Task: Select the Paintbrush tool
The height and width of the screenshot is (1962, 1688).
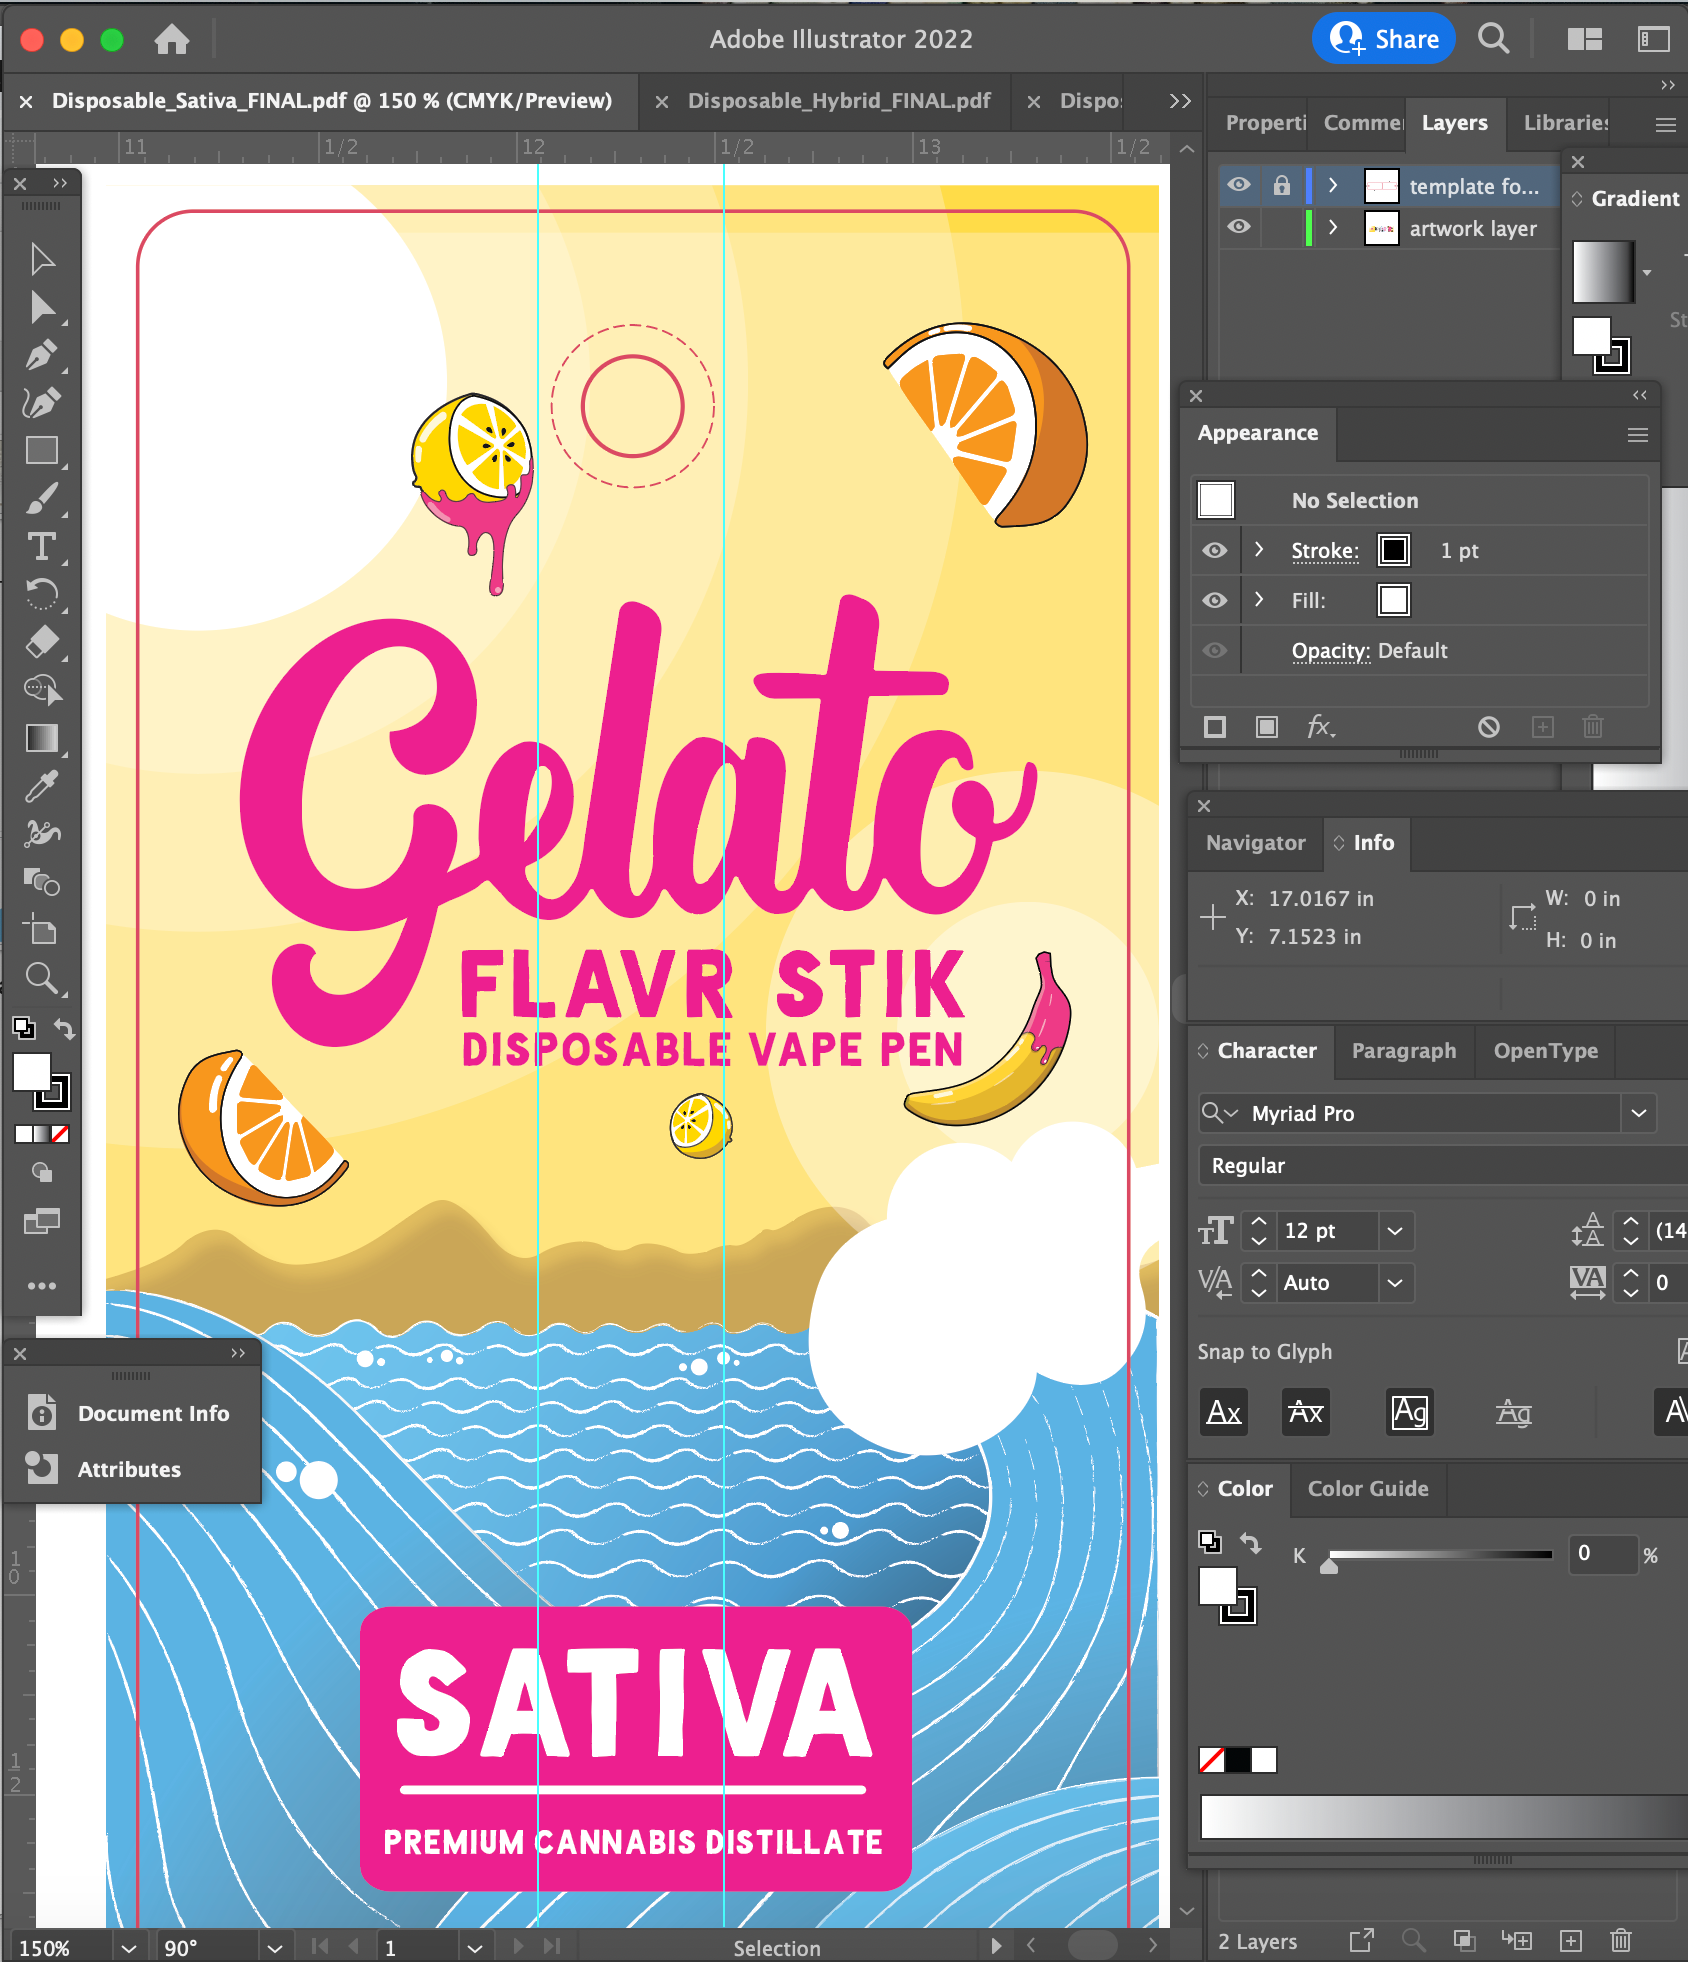Action: coord(42,499)
